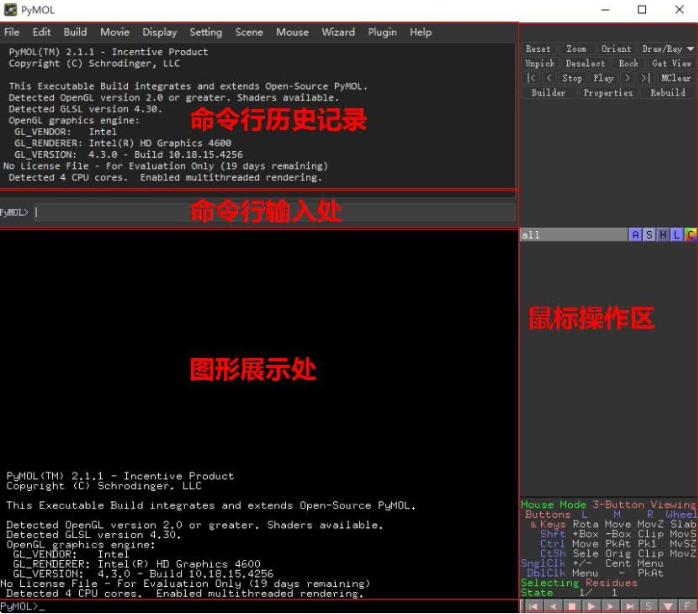Image resolution: width=698 pixels, height=614 pixels.
Task: Click GL_RENDERER line in command history
Action: tap(122, 143)
